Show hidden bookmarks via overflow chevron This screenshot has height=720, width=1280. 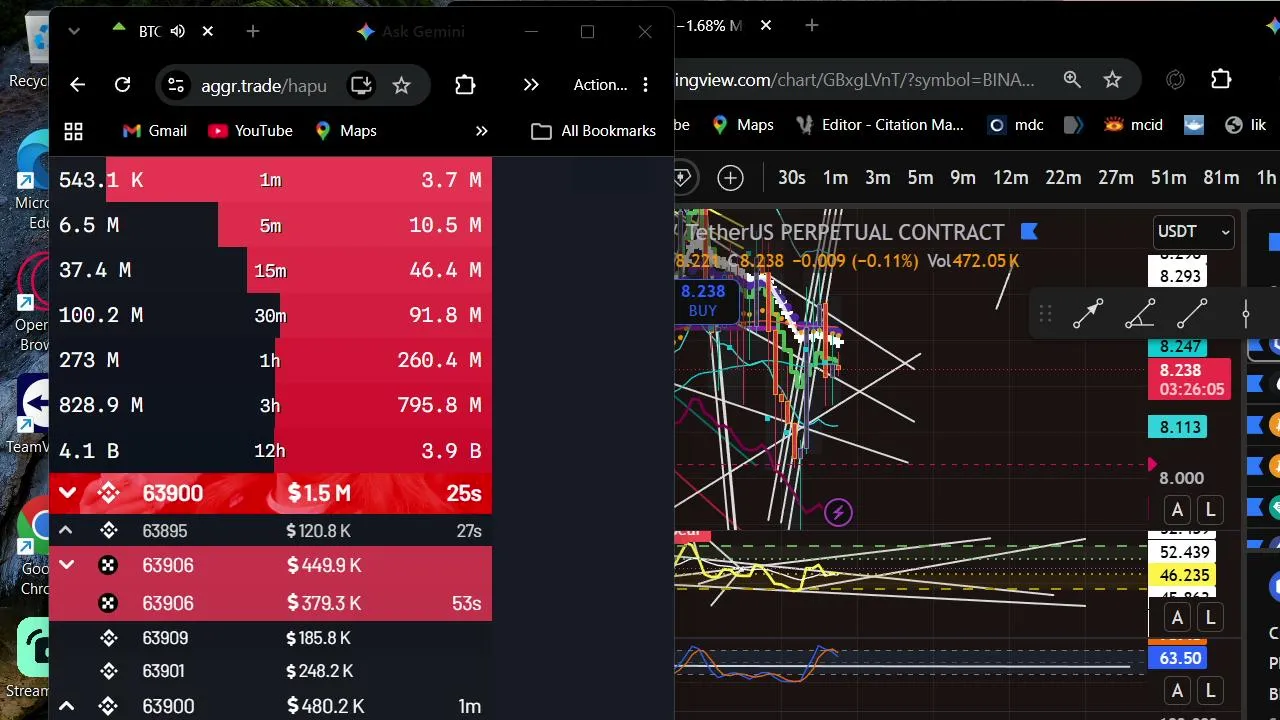point(482,131)
